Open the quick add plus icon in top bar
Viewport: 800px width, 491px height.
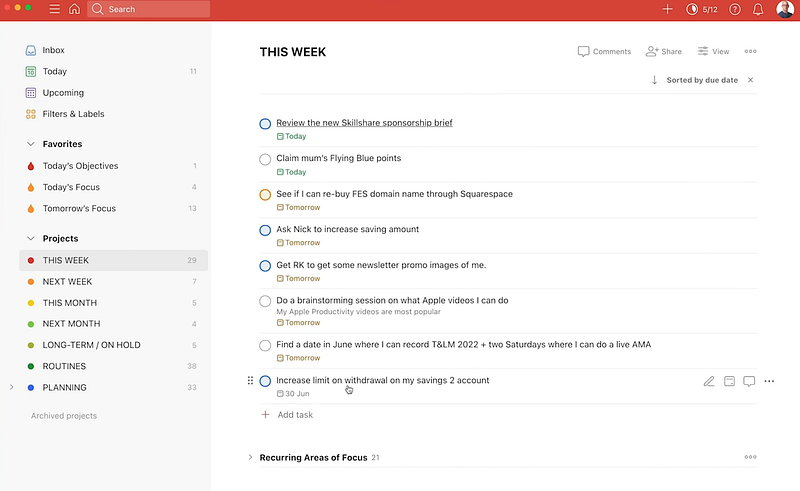click(x=668, y=9)
